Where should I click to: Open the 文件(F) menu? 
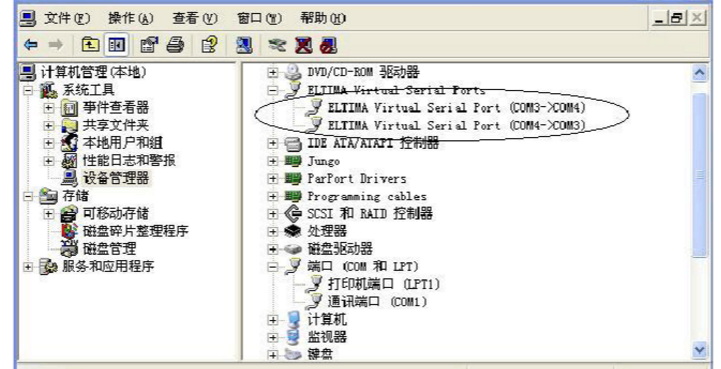[x=66, y=18]
